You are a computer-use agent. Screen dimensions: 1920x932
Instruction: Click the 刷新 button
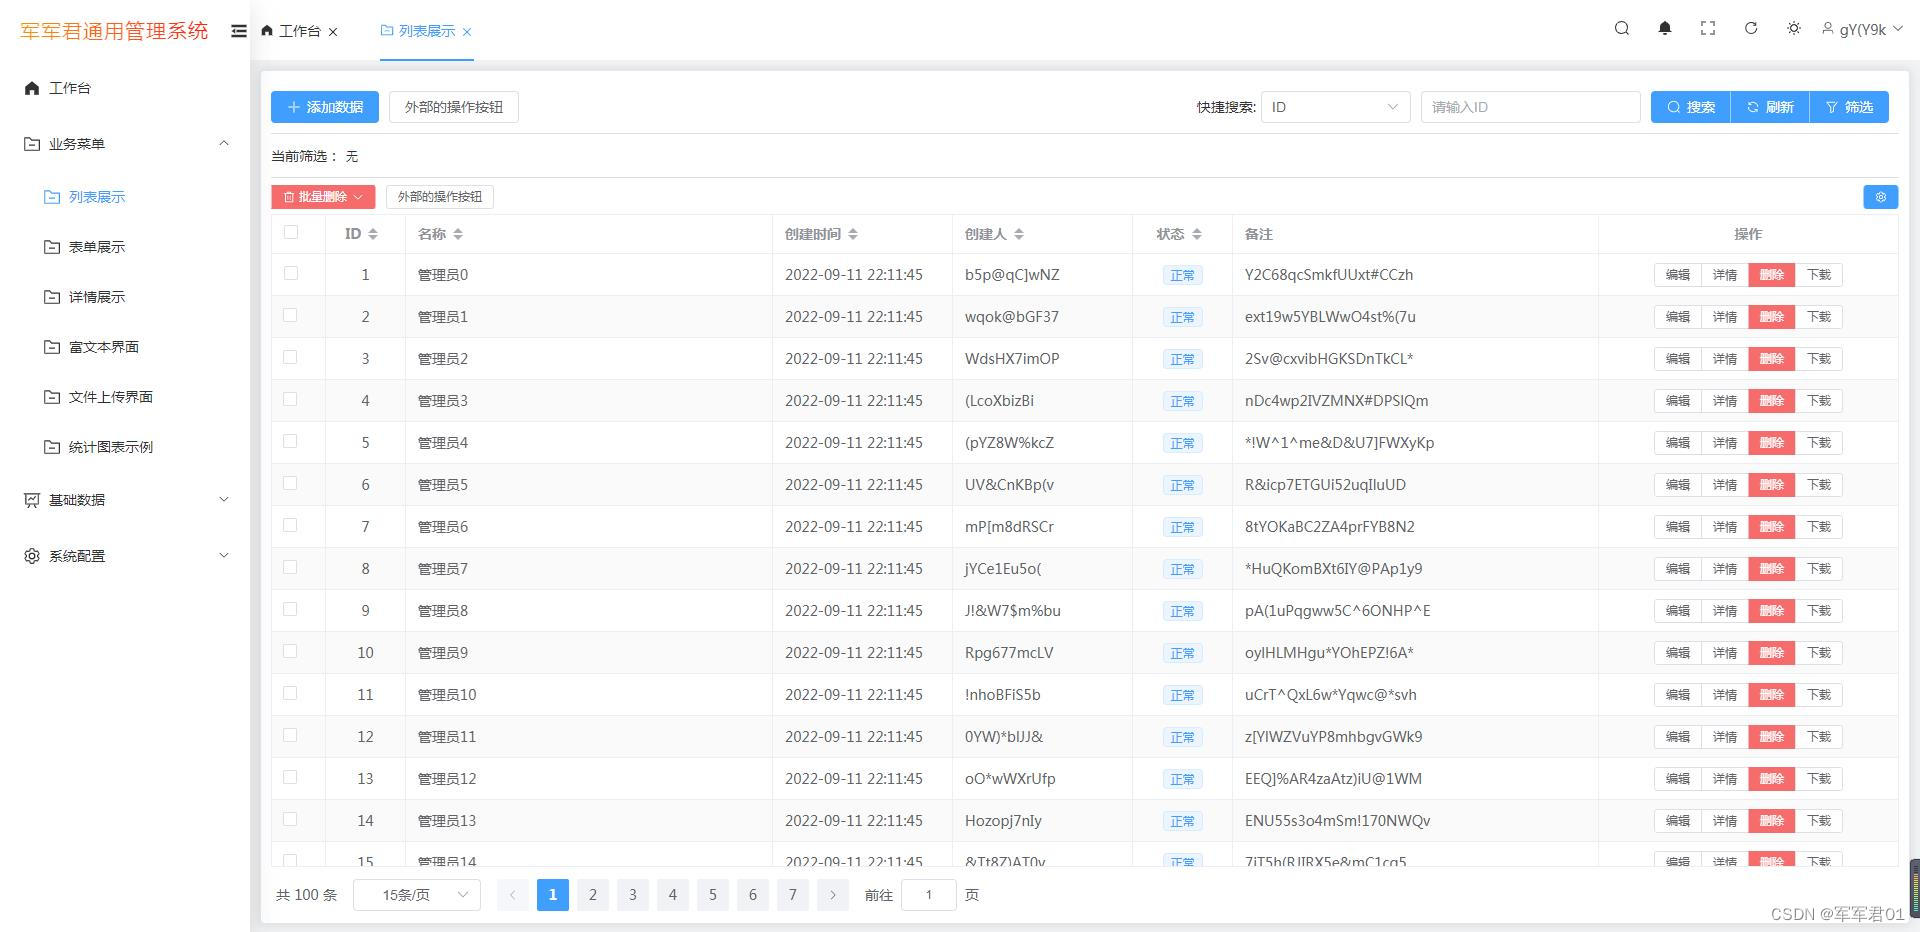[1770, 107]
